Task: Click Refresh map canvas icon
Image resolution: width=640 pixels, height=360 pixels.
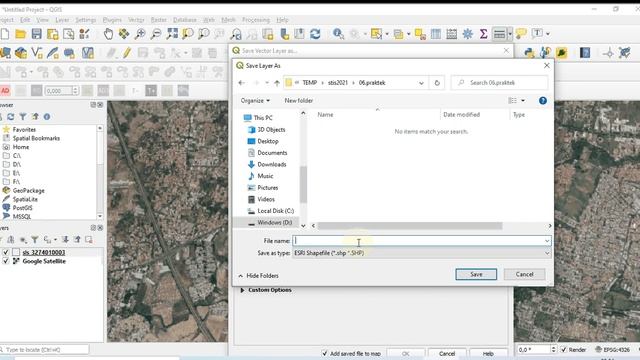Action: click(315, 34)
